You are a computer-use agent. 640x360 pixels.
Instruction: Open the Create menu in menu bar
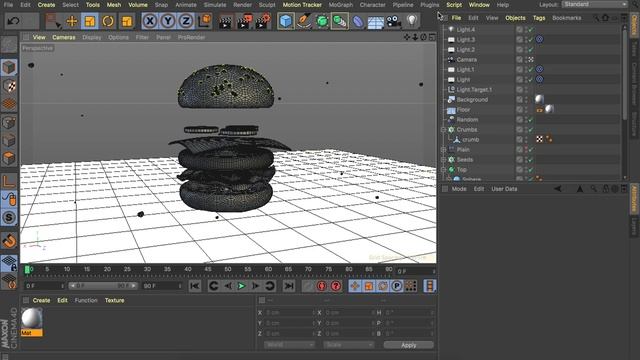(x=46, y=5)
